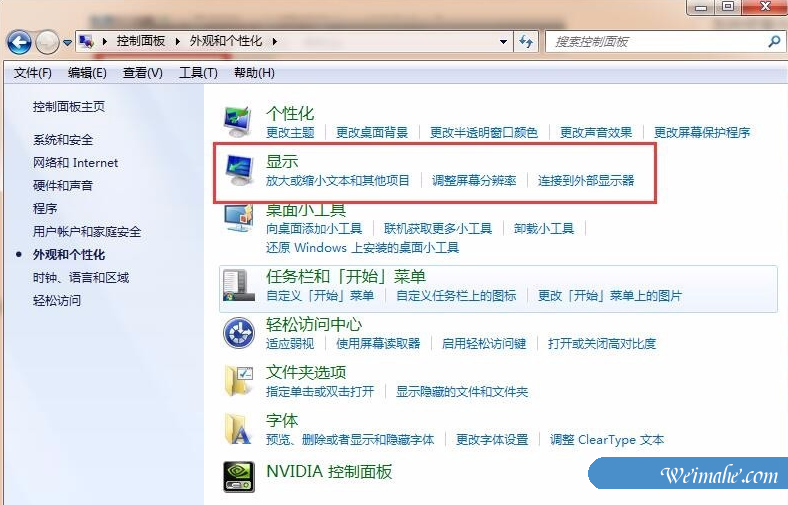Image resolution: width=788 pixels, height=505 pixels.
Task: Focus the 搜索控制面板 search field
Action: tap(657, 42)
